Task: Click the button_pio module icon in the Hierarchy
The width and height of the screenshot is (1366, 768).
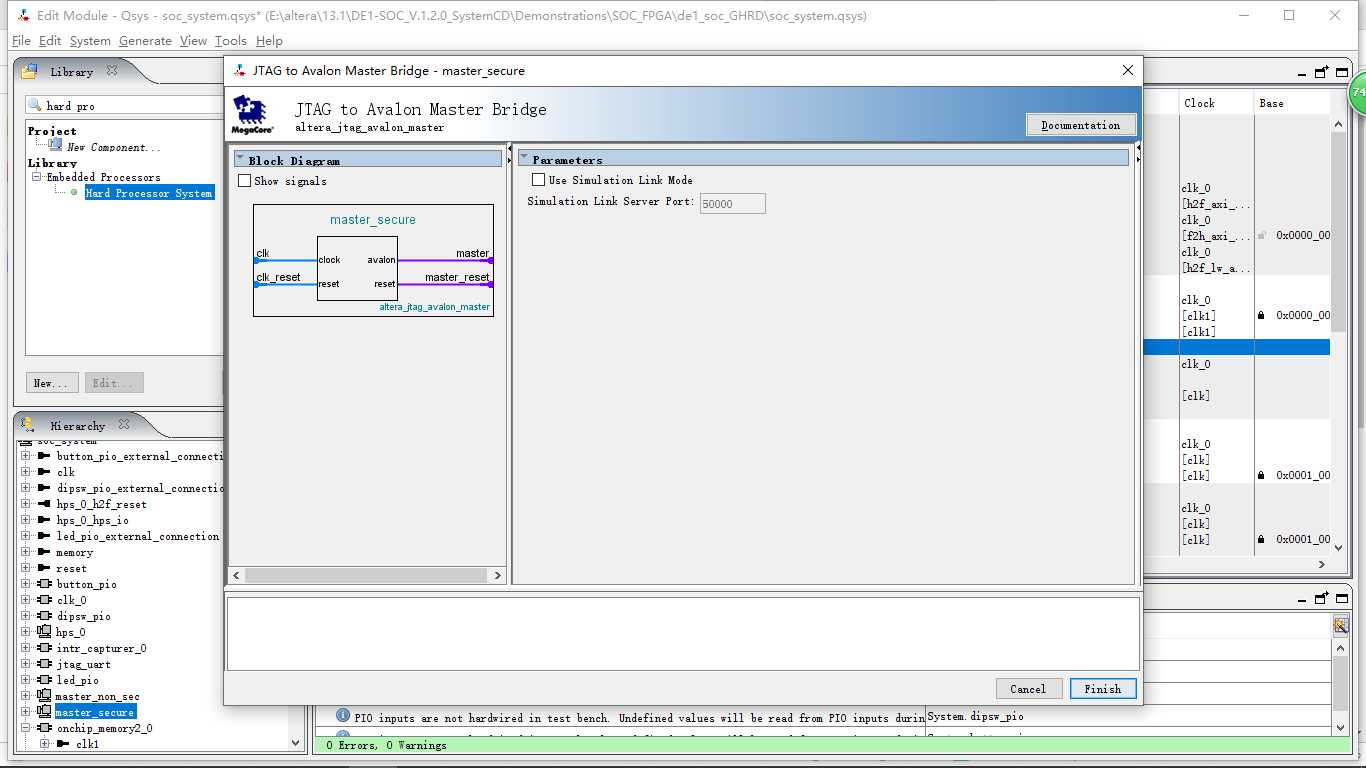Action: click(44, 584)
